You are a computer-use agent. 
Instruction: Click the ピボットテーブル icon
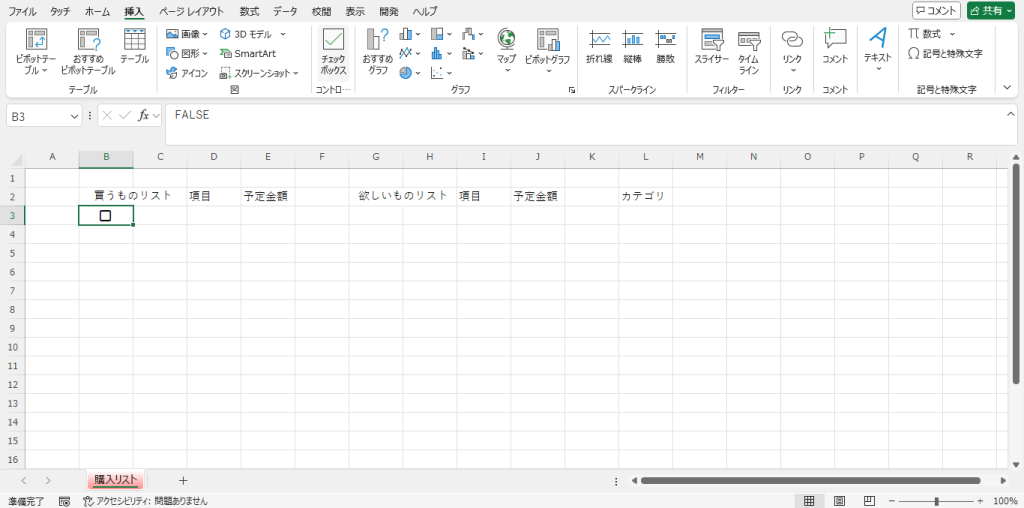click(36, 40)
